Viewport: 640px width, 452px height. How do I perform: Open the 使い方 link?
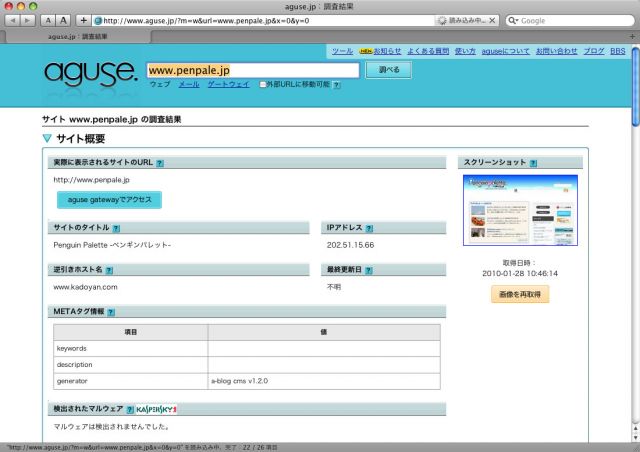(465, 51)
